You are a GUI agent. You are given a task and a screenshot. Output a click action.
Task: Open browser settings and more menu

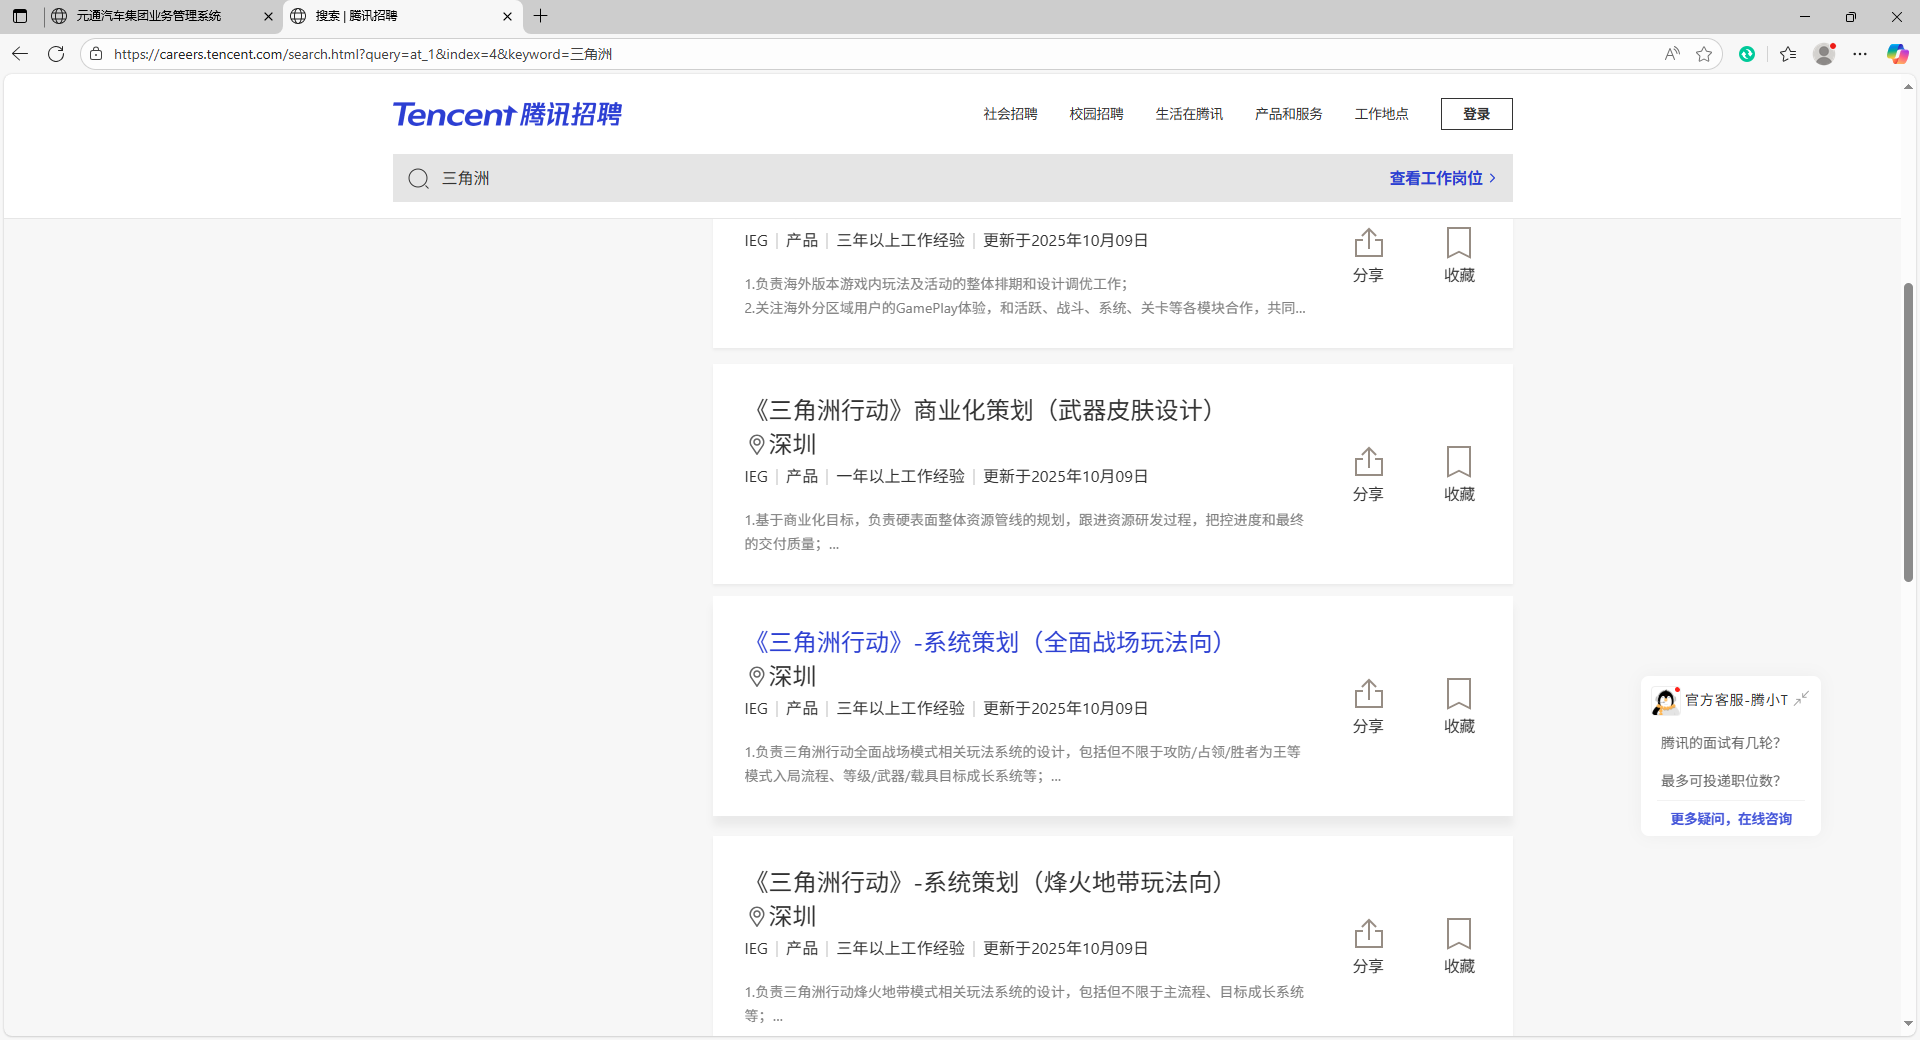[1860, 54]
